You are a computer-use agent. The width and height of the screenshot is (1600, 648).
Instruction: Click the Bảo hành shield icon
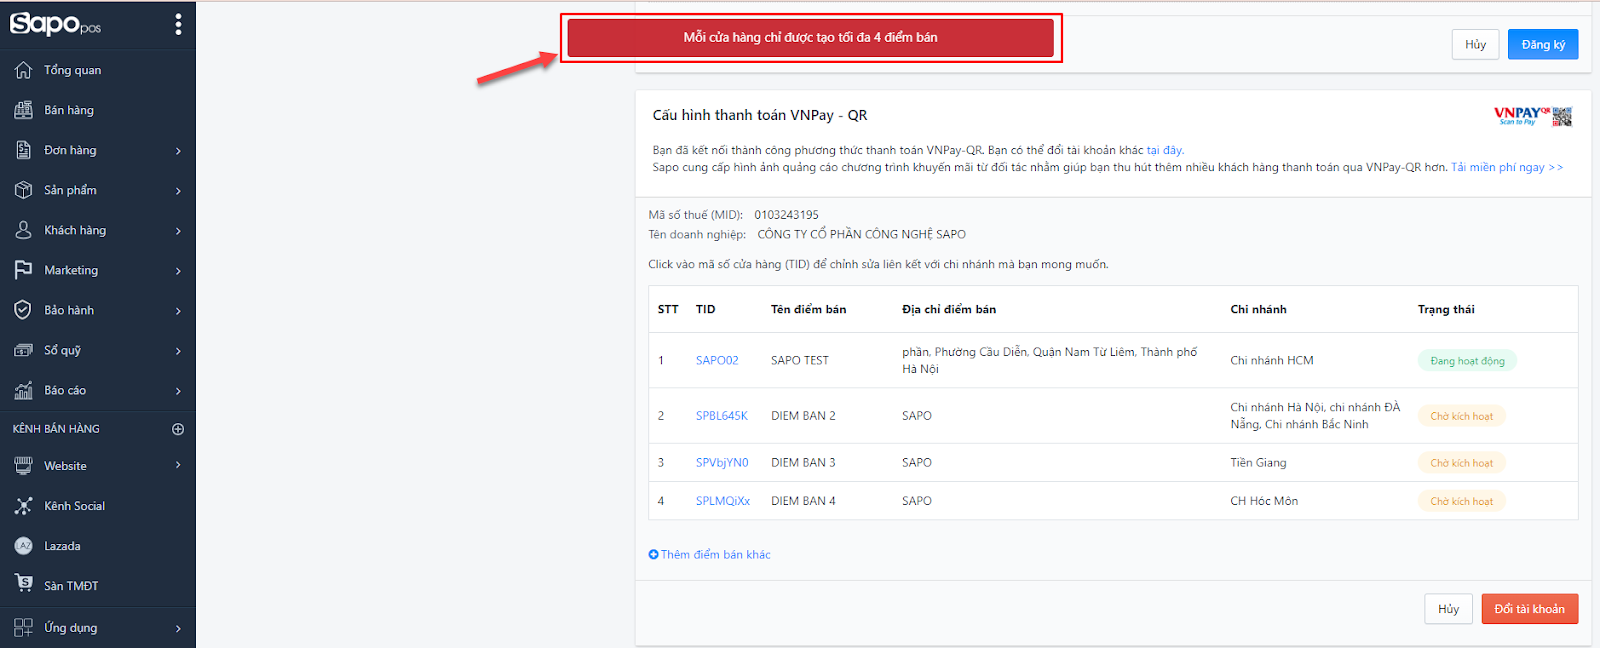pyautogui.click(x=23, y=310)
